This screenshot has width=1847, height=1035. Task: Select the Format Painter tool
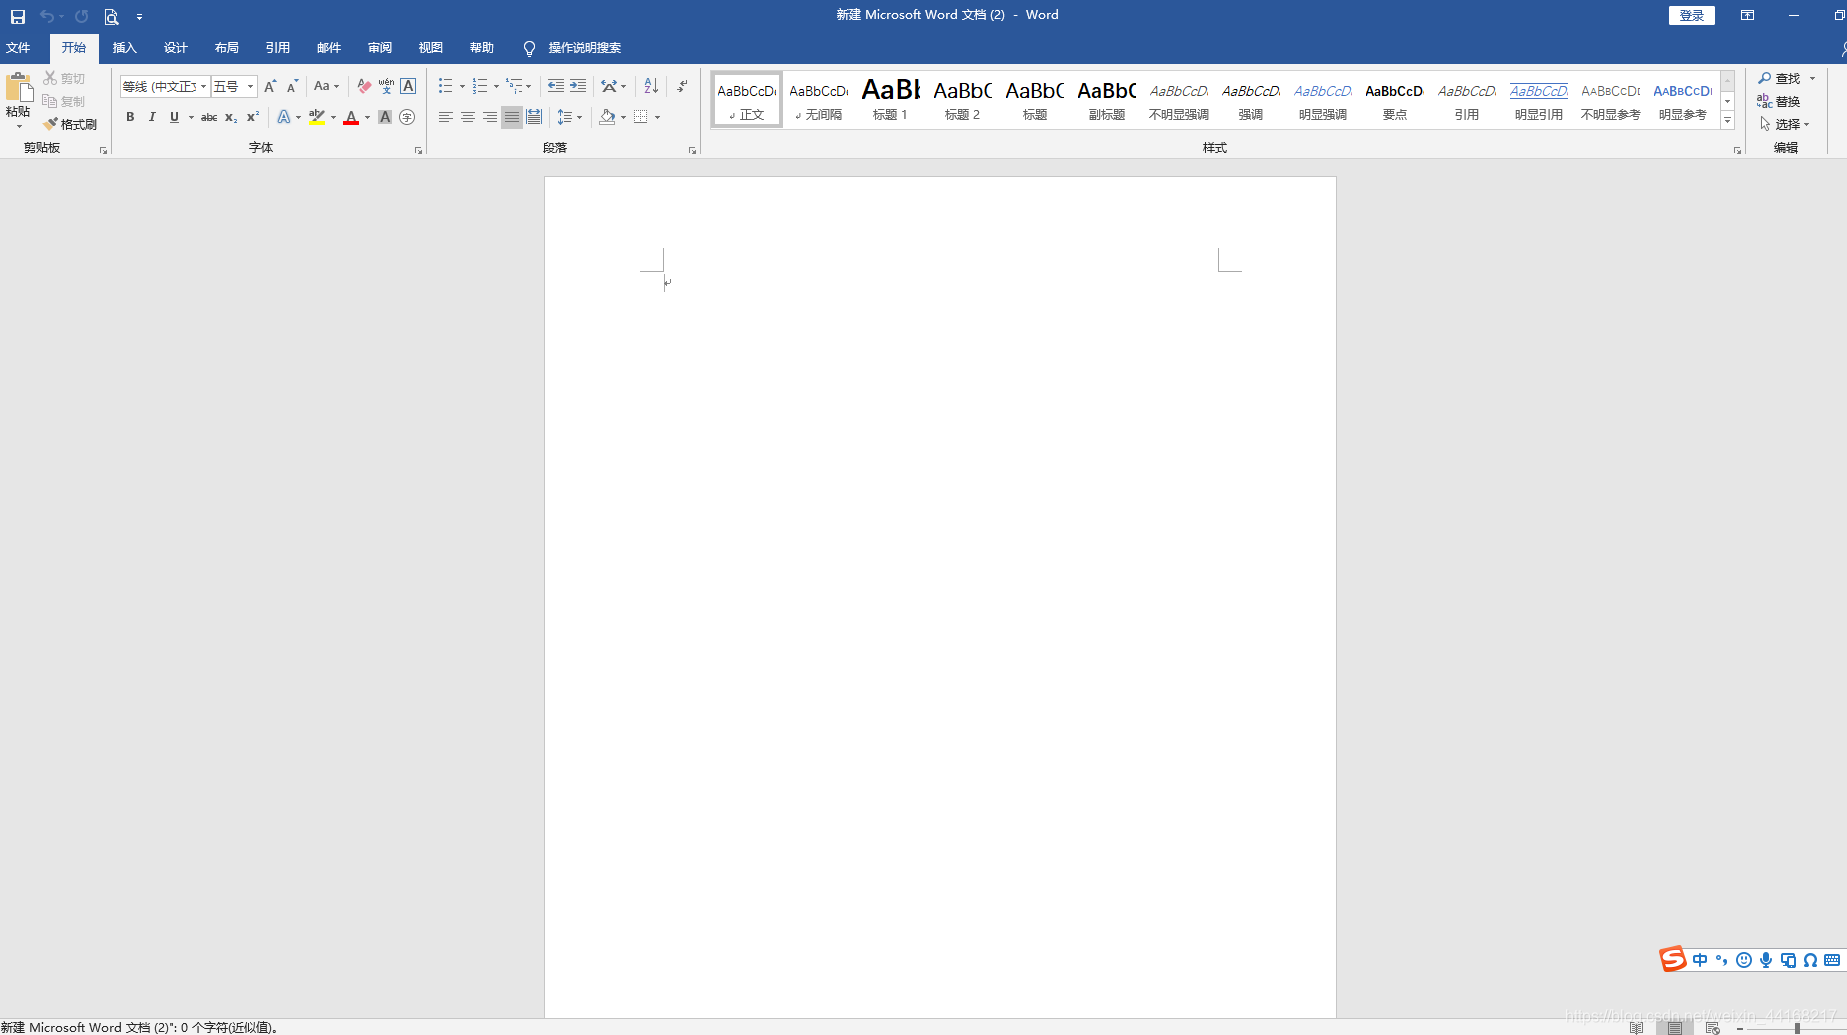(70, 123)
